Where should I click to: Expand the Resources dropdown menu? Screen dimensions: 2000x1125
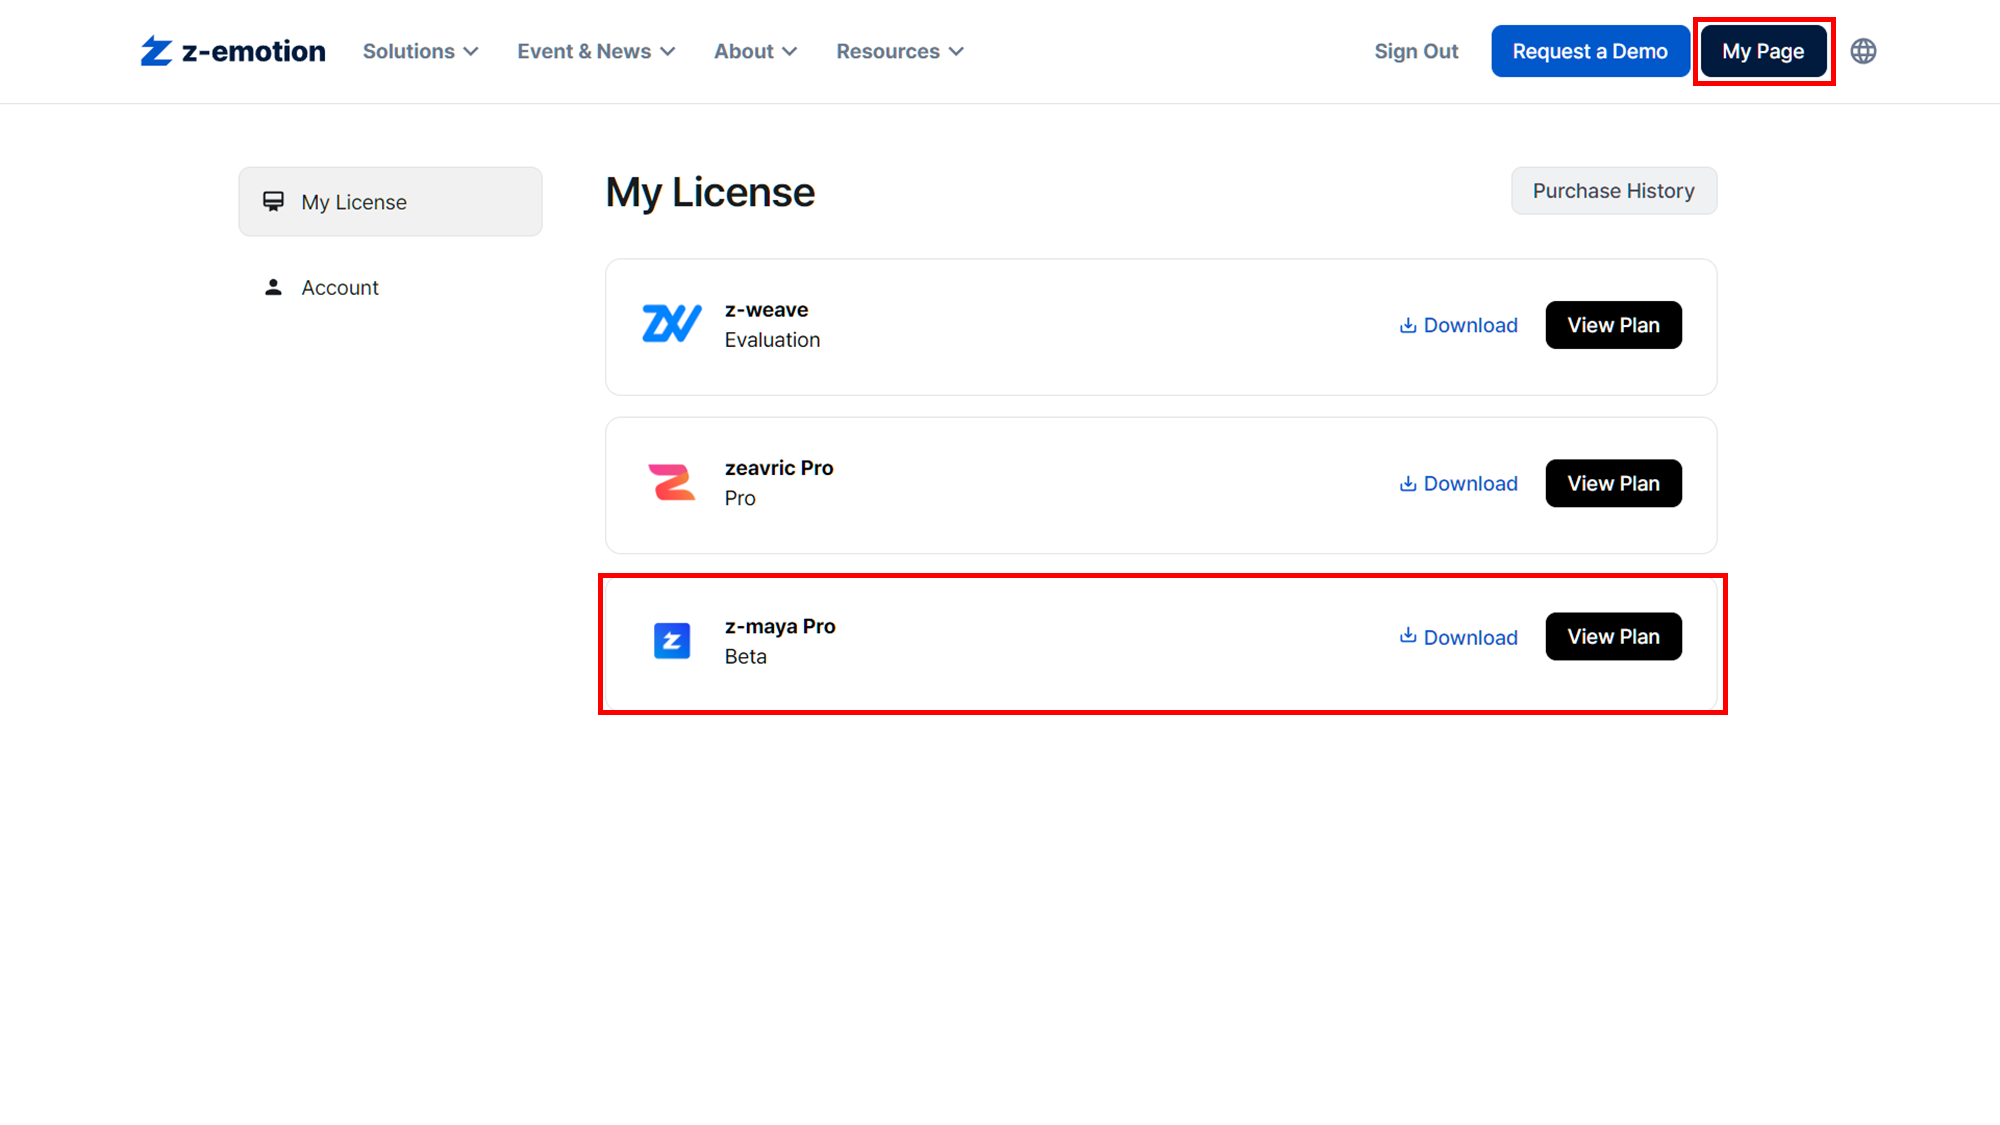pyautogui.click(x=900, y=51)
